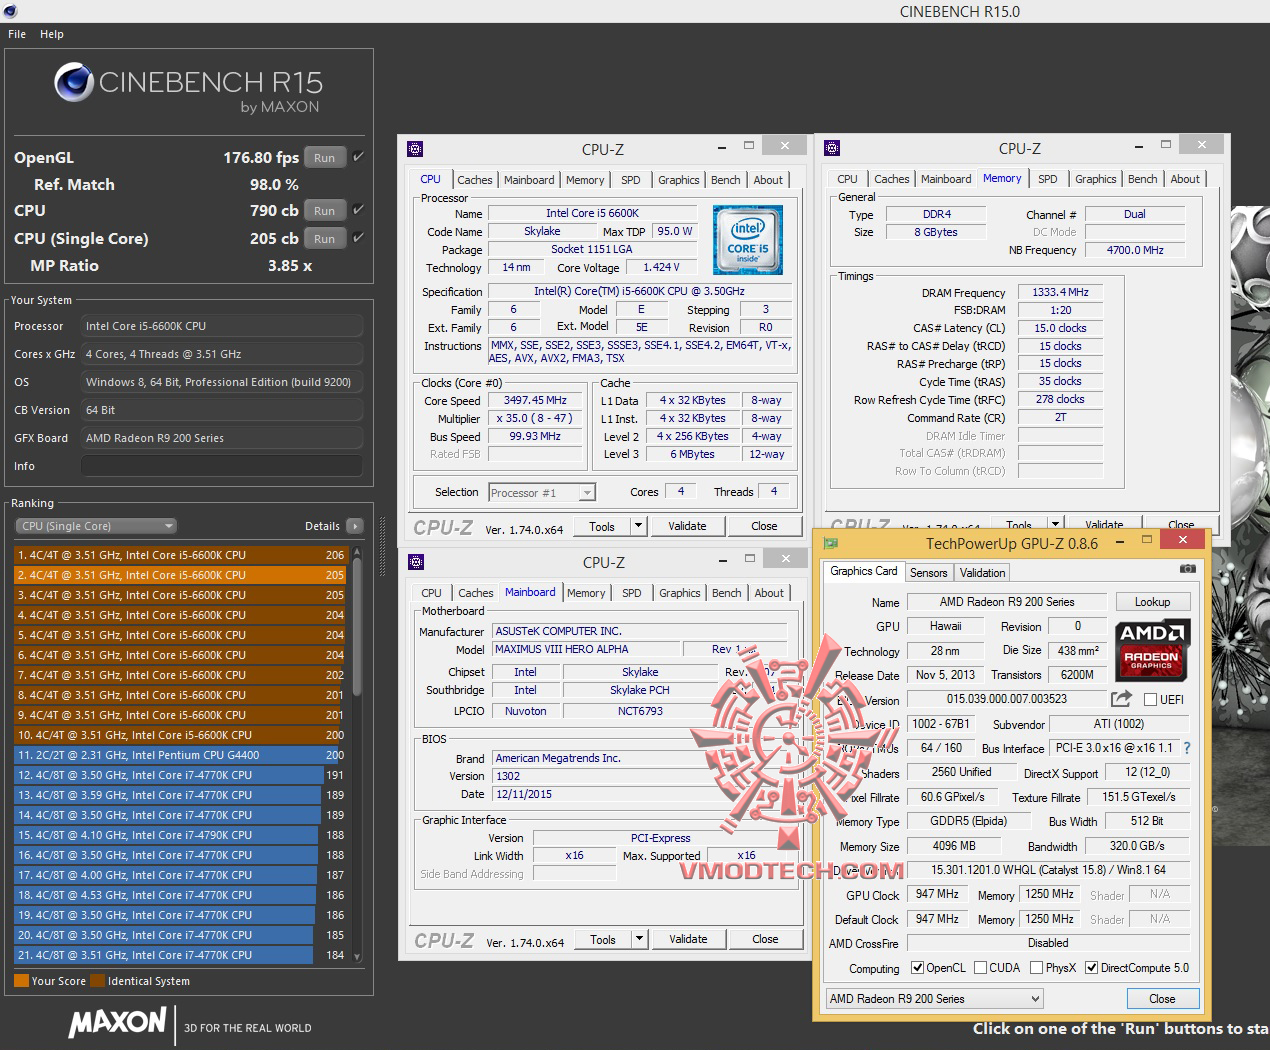Click the AMD Radeon Graphics logo
This screenshot has height=1050, width=1270.
1152,648
